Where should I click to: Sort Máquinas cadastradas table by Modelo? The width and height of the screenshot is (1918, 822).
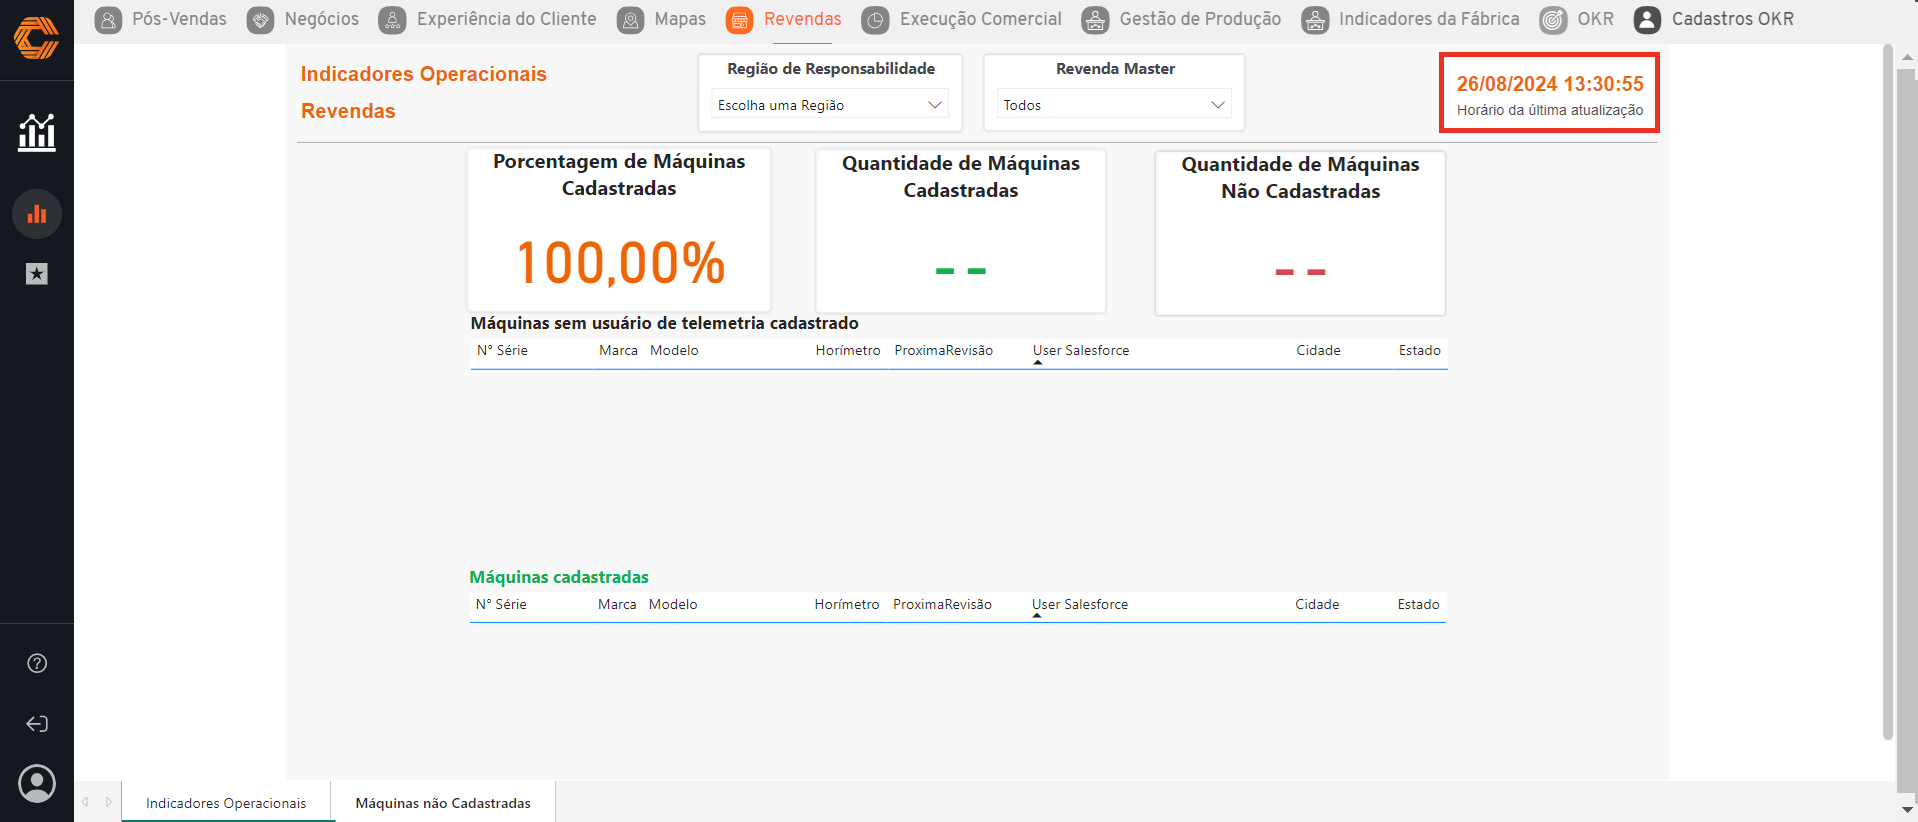673,605
